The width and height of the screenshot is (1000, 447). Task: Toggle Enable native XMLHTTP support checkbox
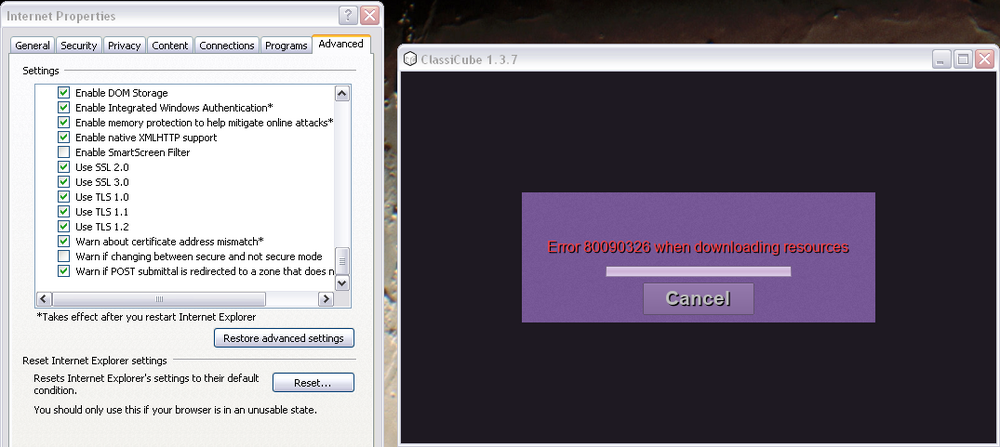tap(64, 137)
